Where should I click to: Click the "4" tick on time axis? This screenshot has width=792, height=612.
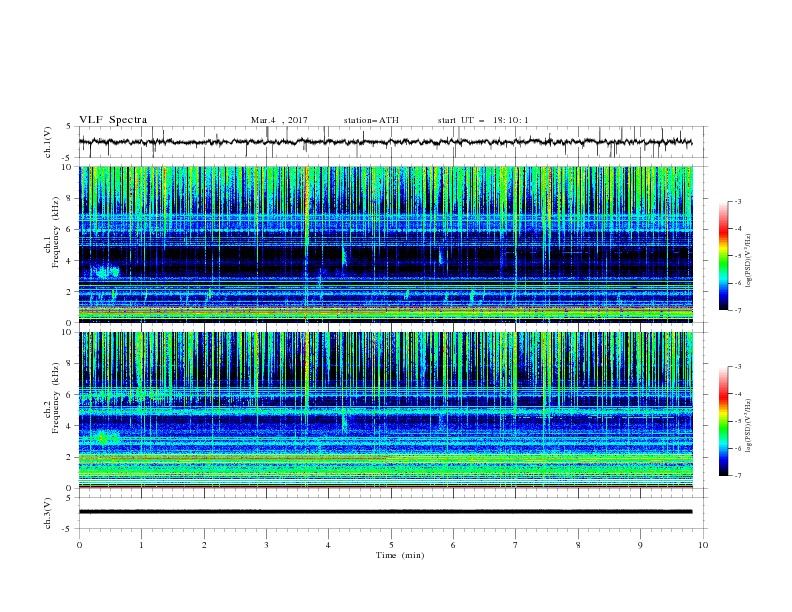[x=328, y=545]
